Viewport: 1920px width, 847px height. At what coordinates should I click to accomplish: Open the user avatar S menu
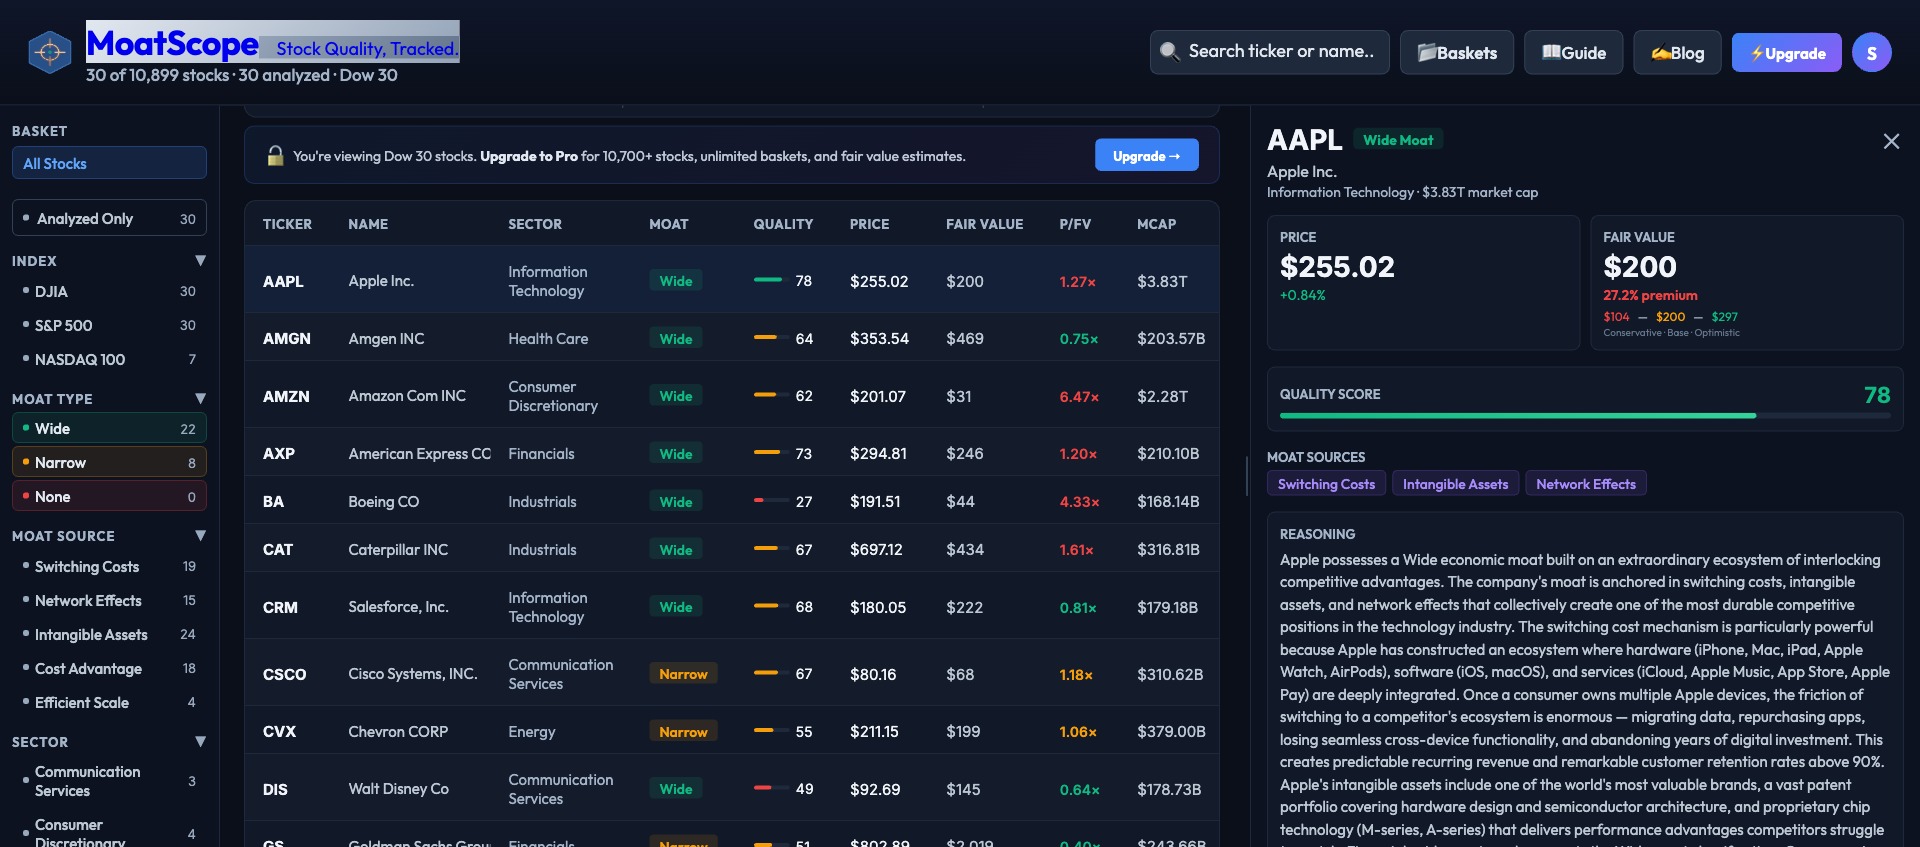click(x=1871, y=53)
